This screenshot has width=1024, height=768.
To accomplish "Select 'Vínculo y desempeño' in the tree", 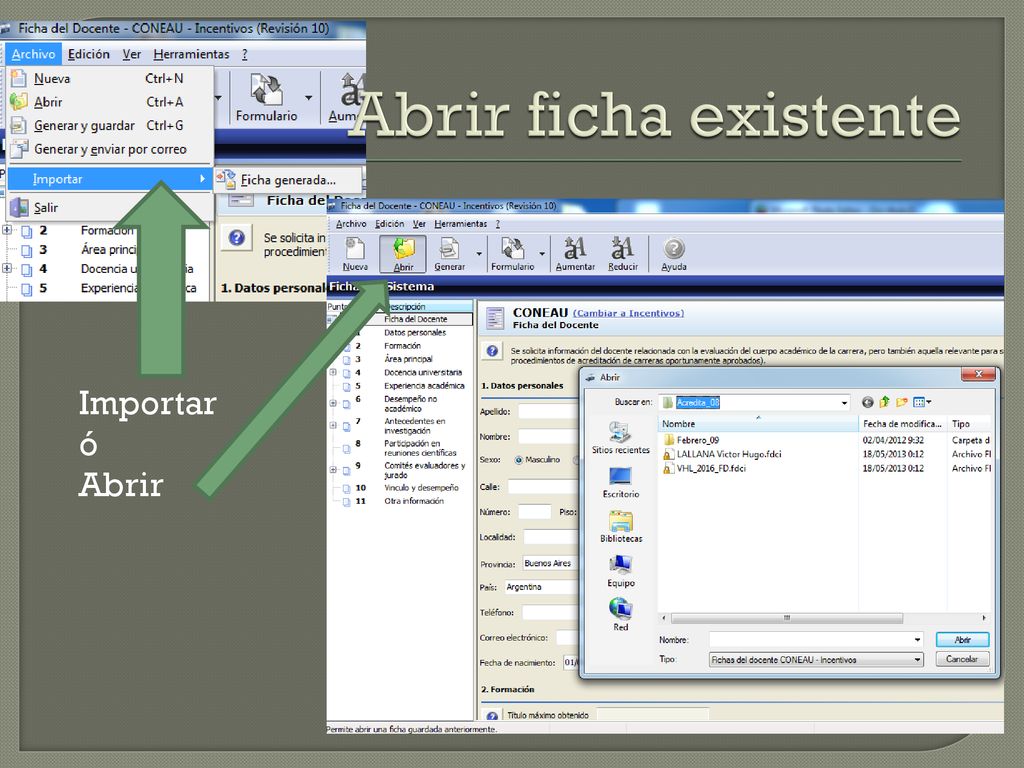I will pyautogui.click(x=421, y=488).
